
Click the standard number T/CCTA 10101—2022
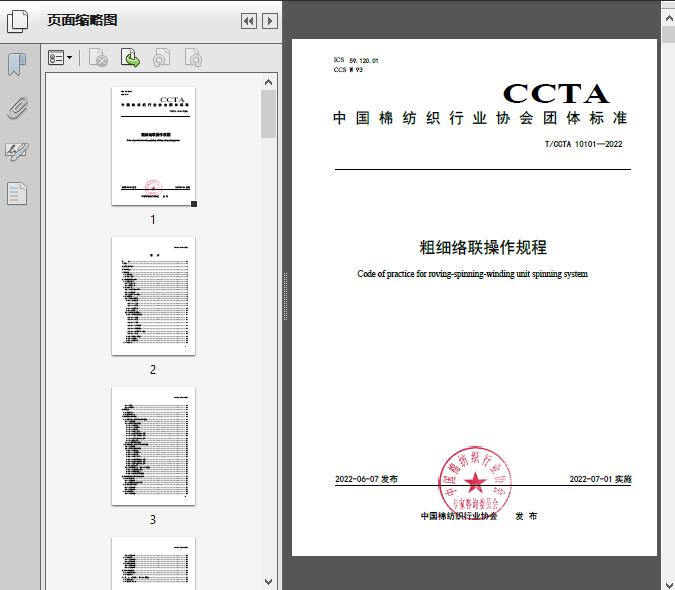click(x=584, y=144)
